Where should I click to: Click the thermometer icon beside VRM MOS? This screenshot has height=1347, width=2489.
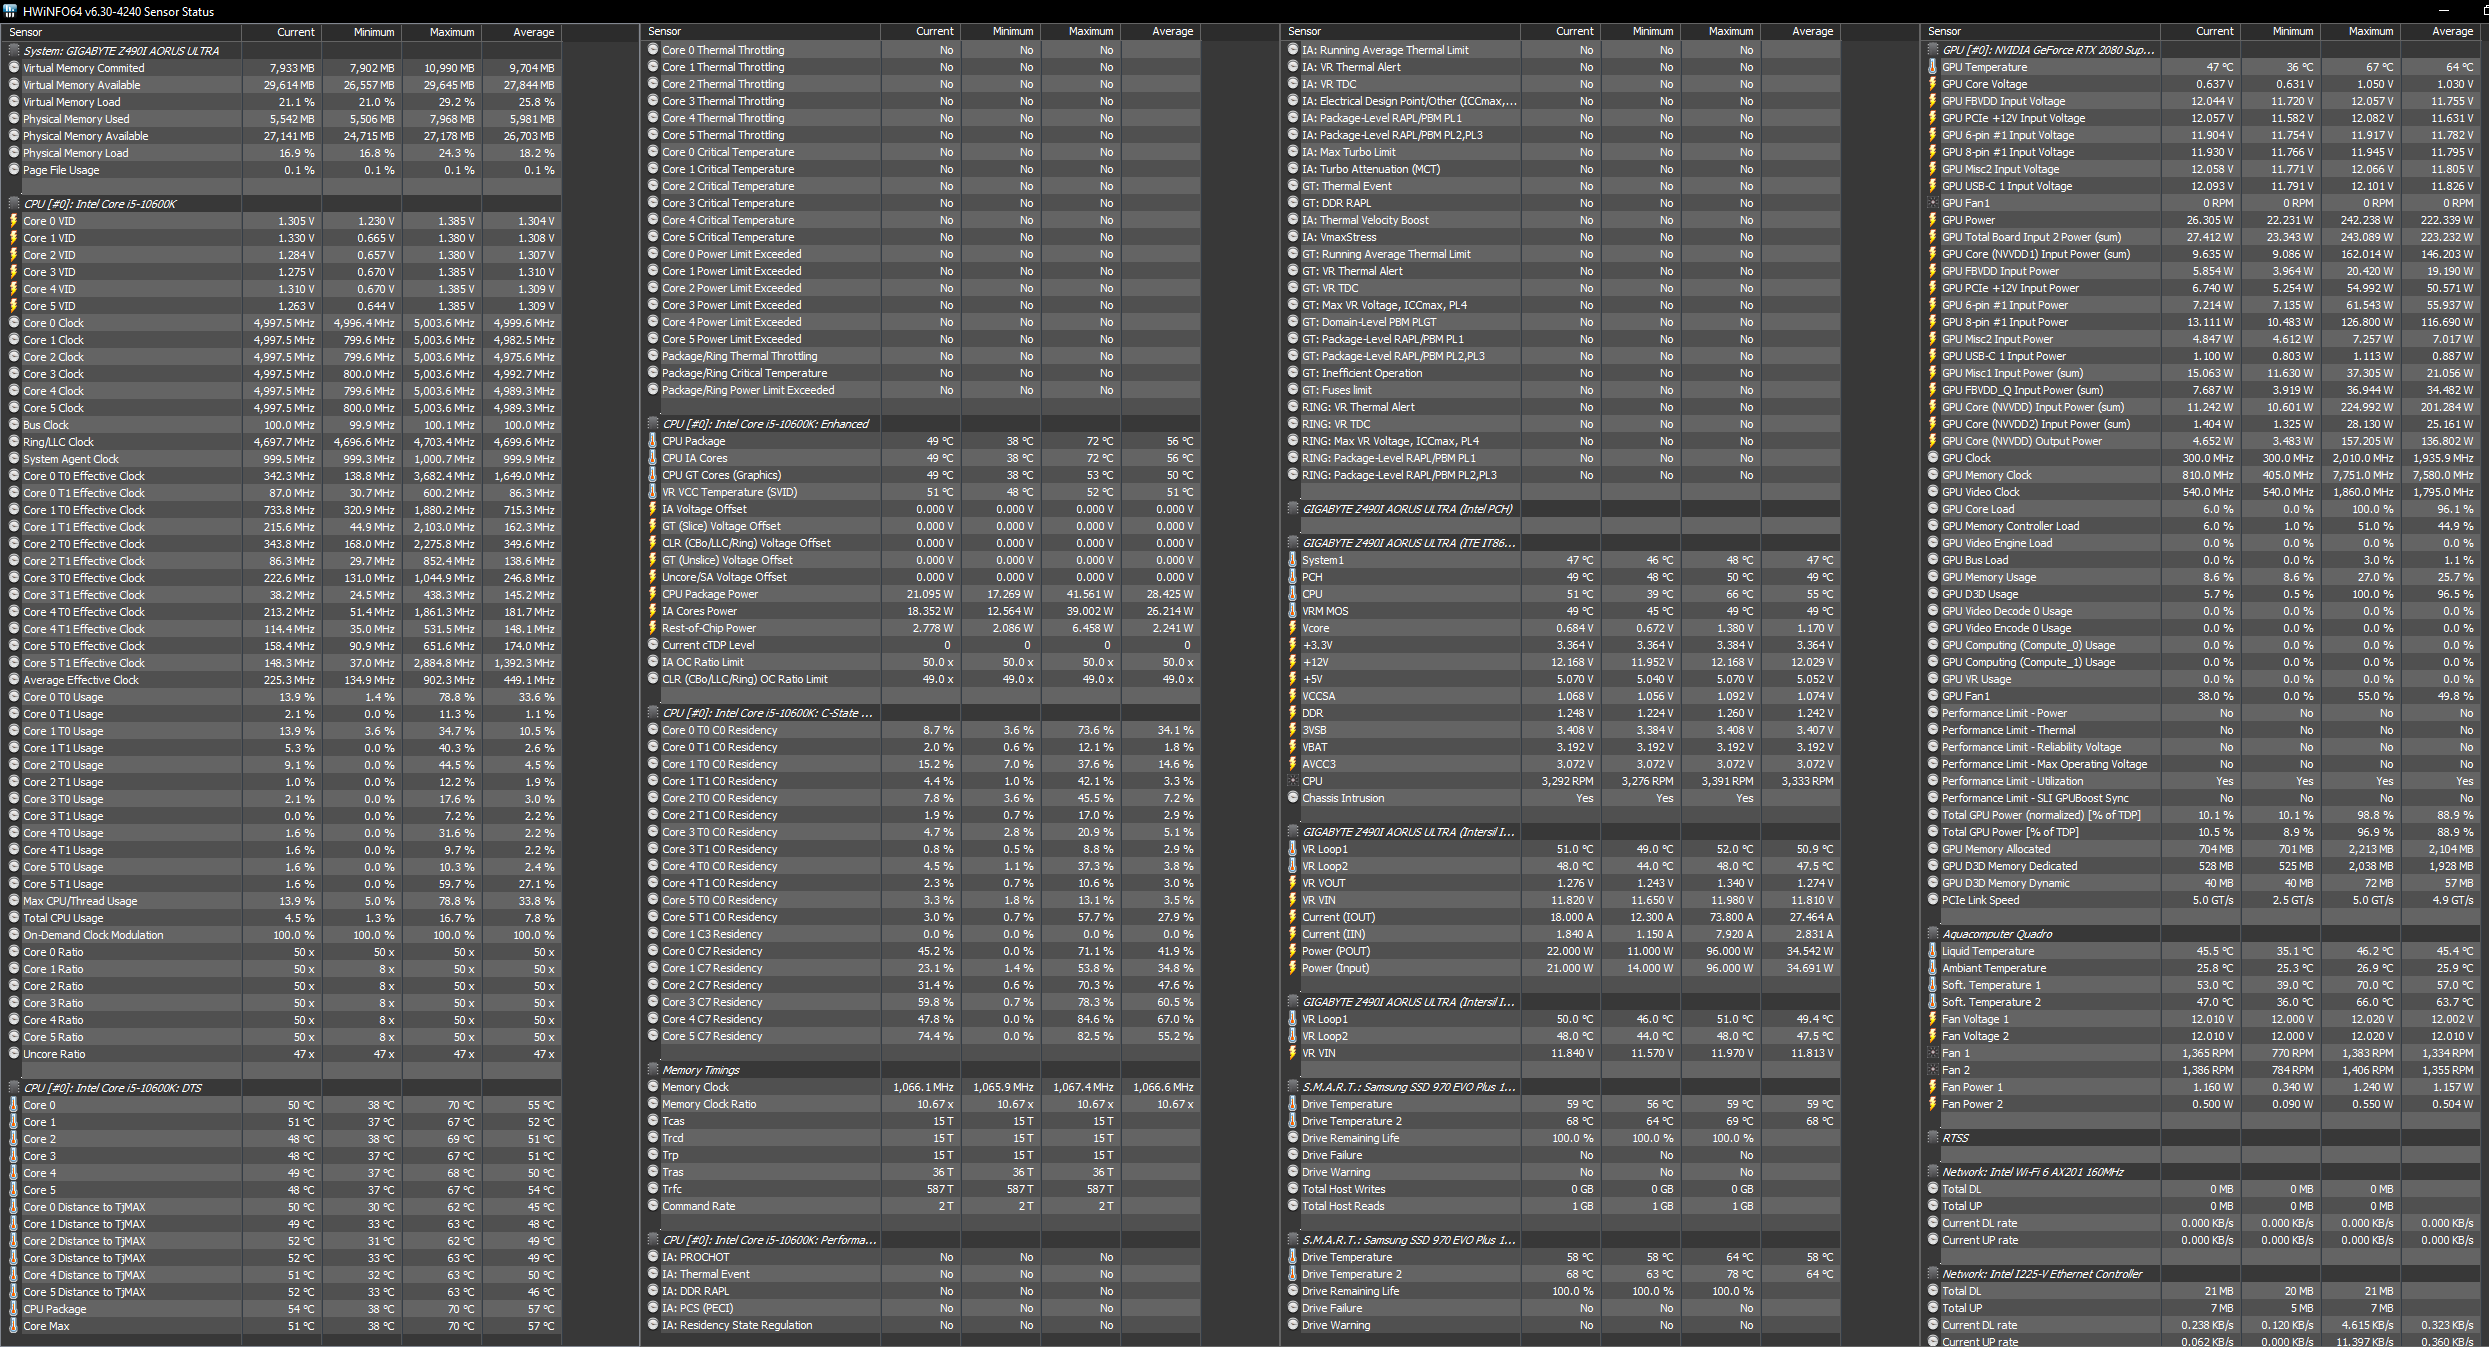(1292, 611)
